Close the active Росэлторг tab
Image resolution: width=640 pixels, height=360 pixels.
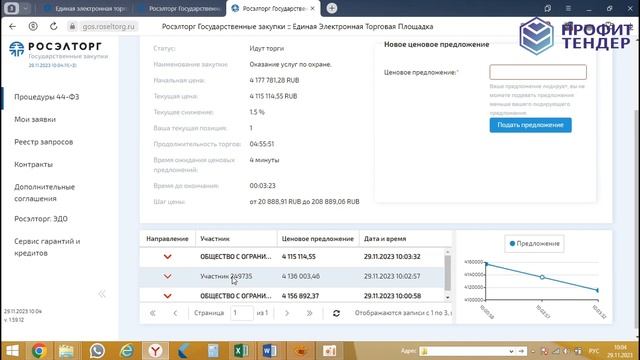pos(313,8)
